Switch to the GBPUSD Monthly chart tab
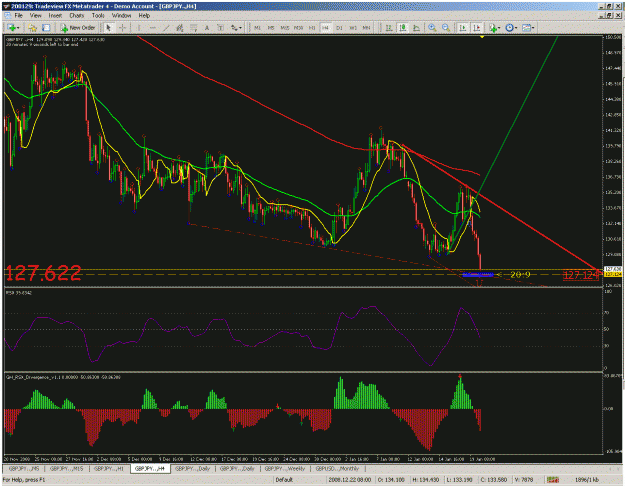Viewport: 625px width, 486px height. click(337, 468)
